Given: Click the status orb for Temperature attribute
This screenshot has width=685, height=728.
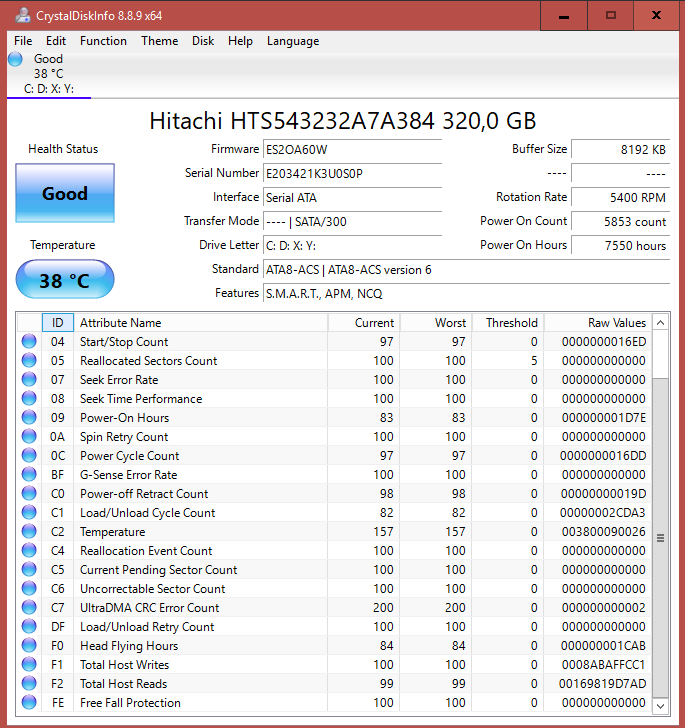Looking at the screenshot, I should click(x=29, y=532).
